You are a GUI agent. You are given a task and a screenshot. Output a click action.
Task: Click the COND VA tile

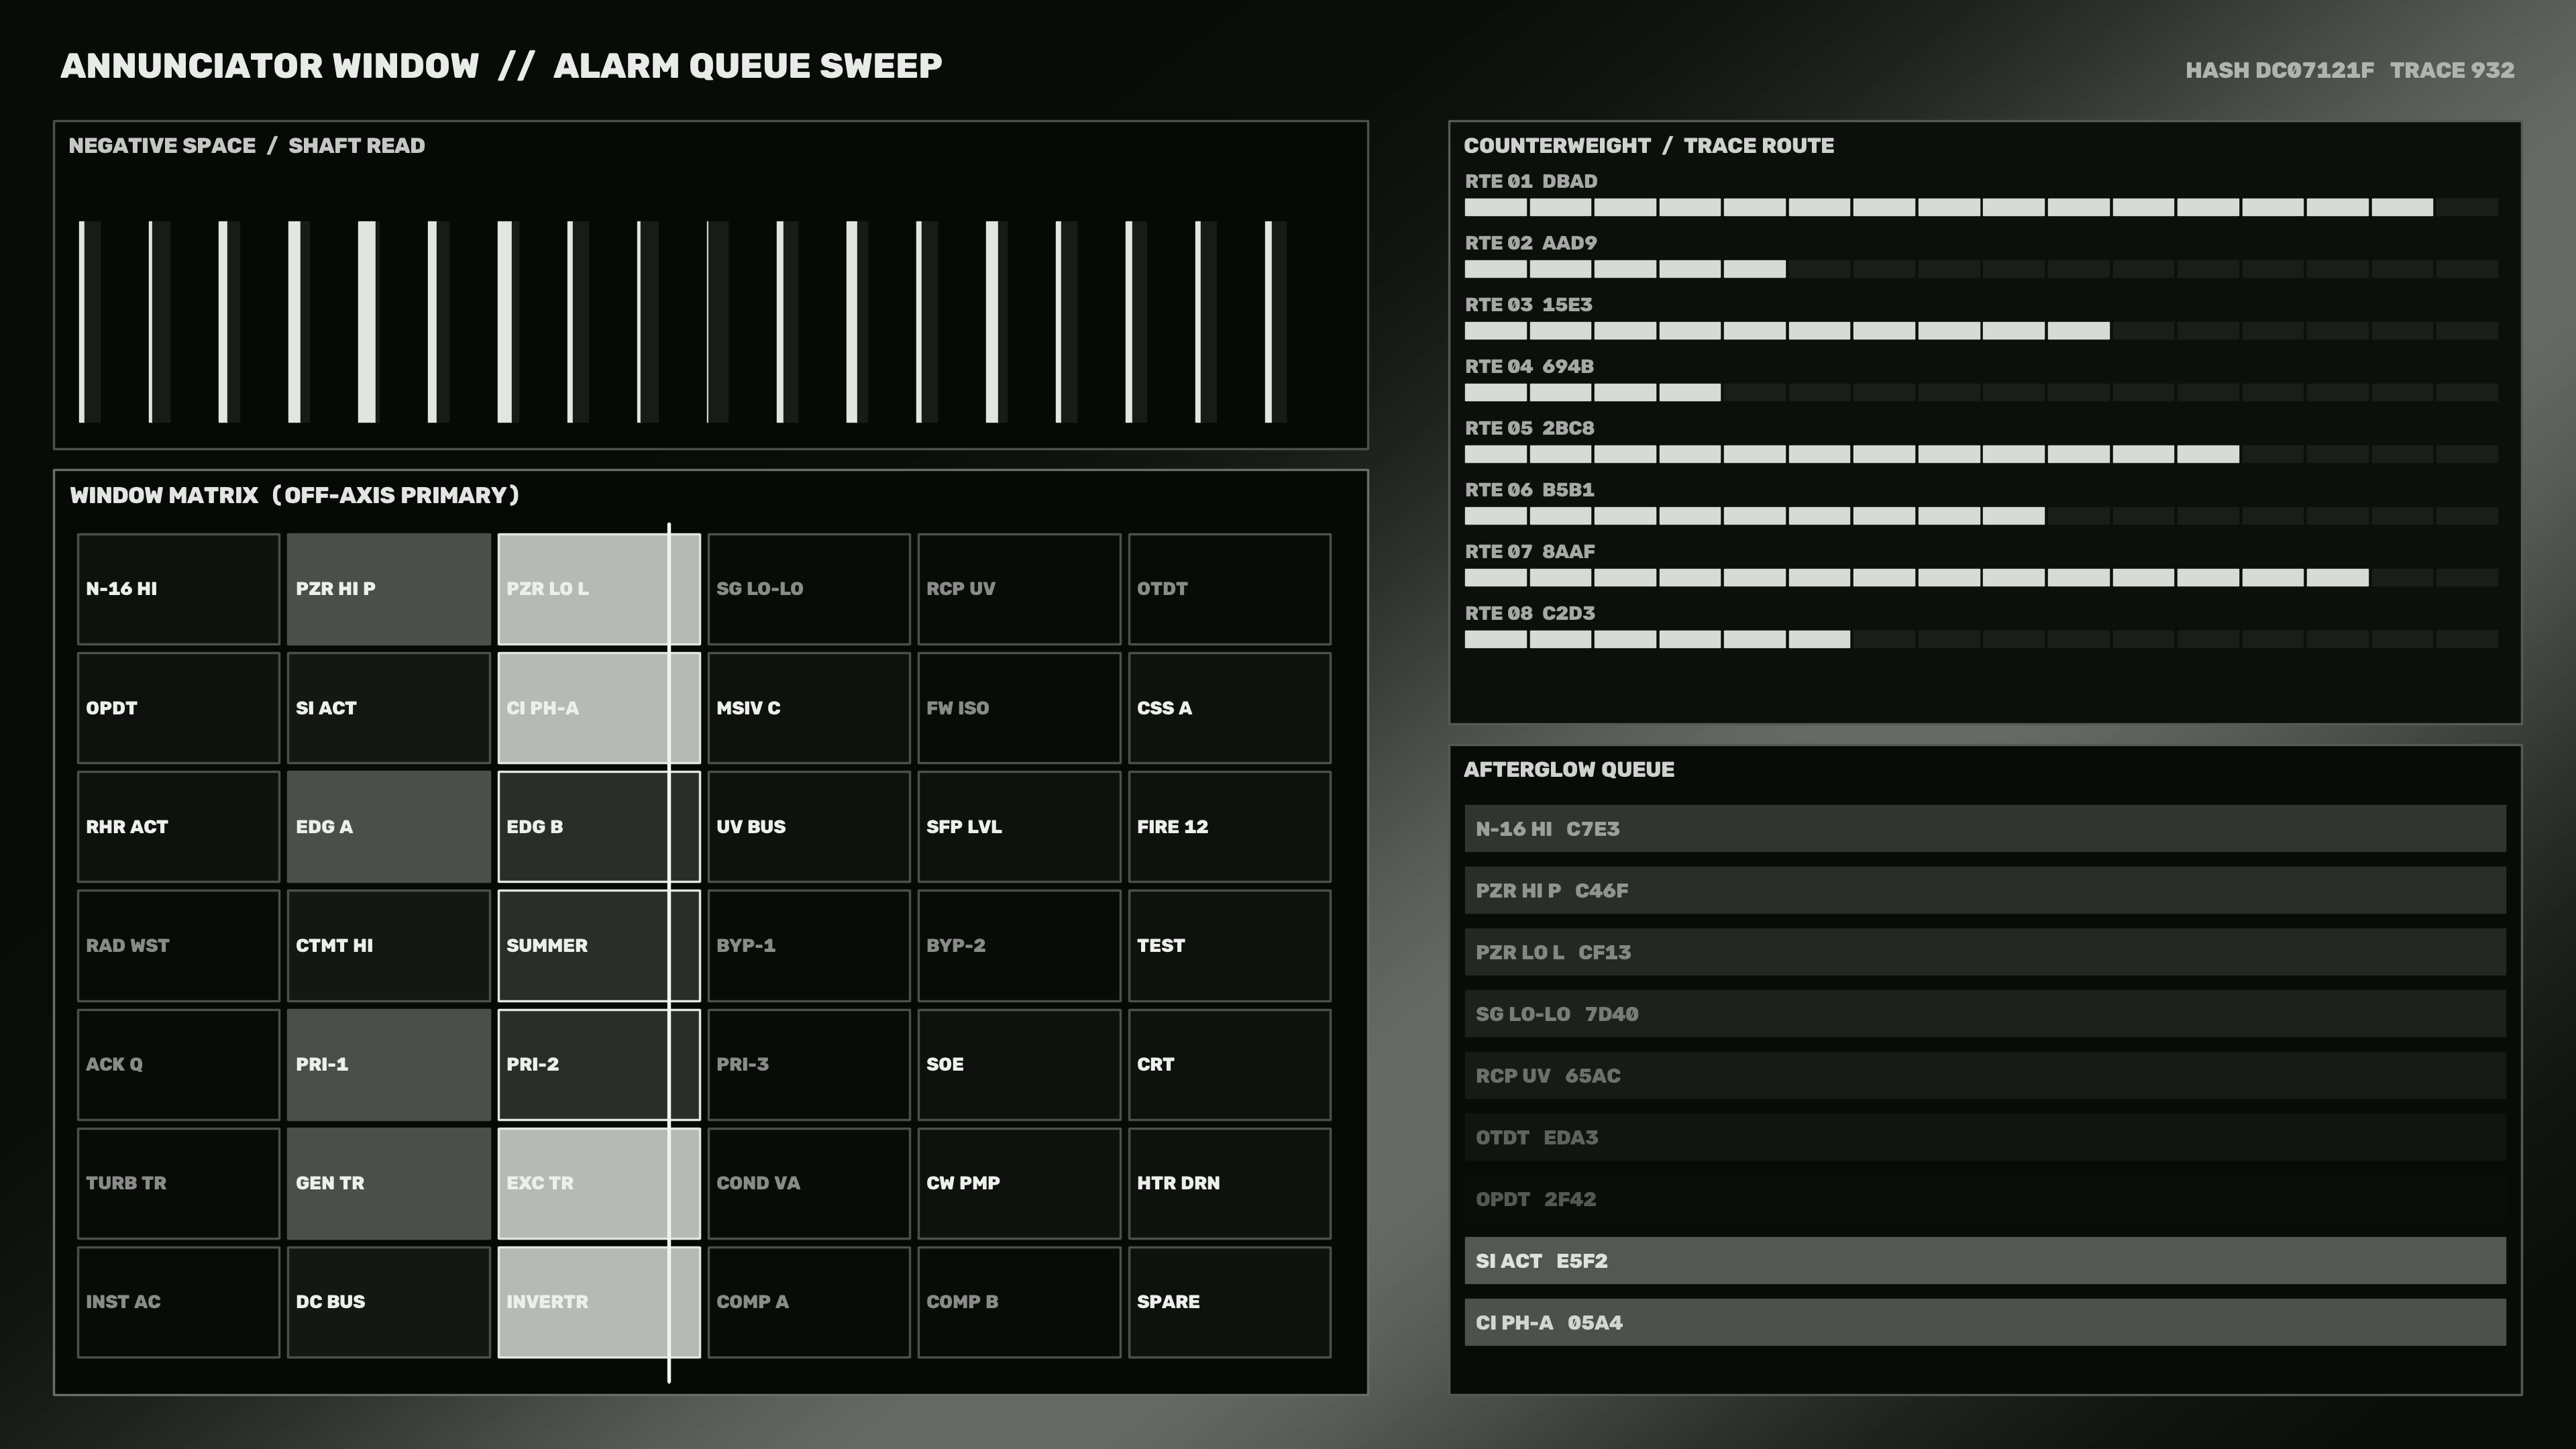[x=809, y=1183]
